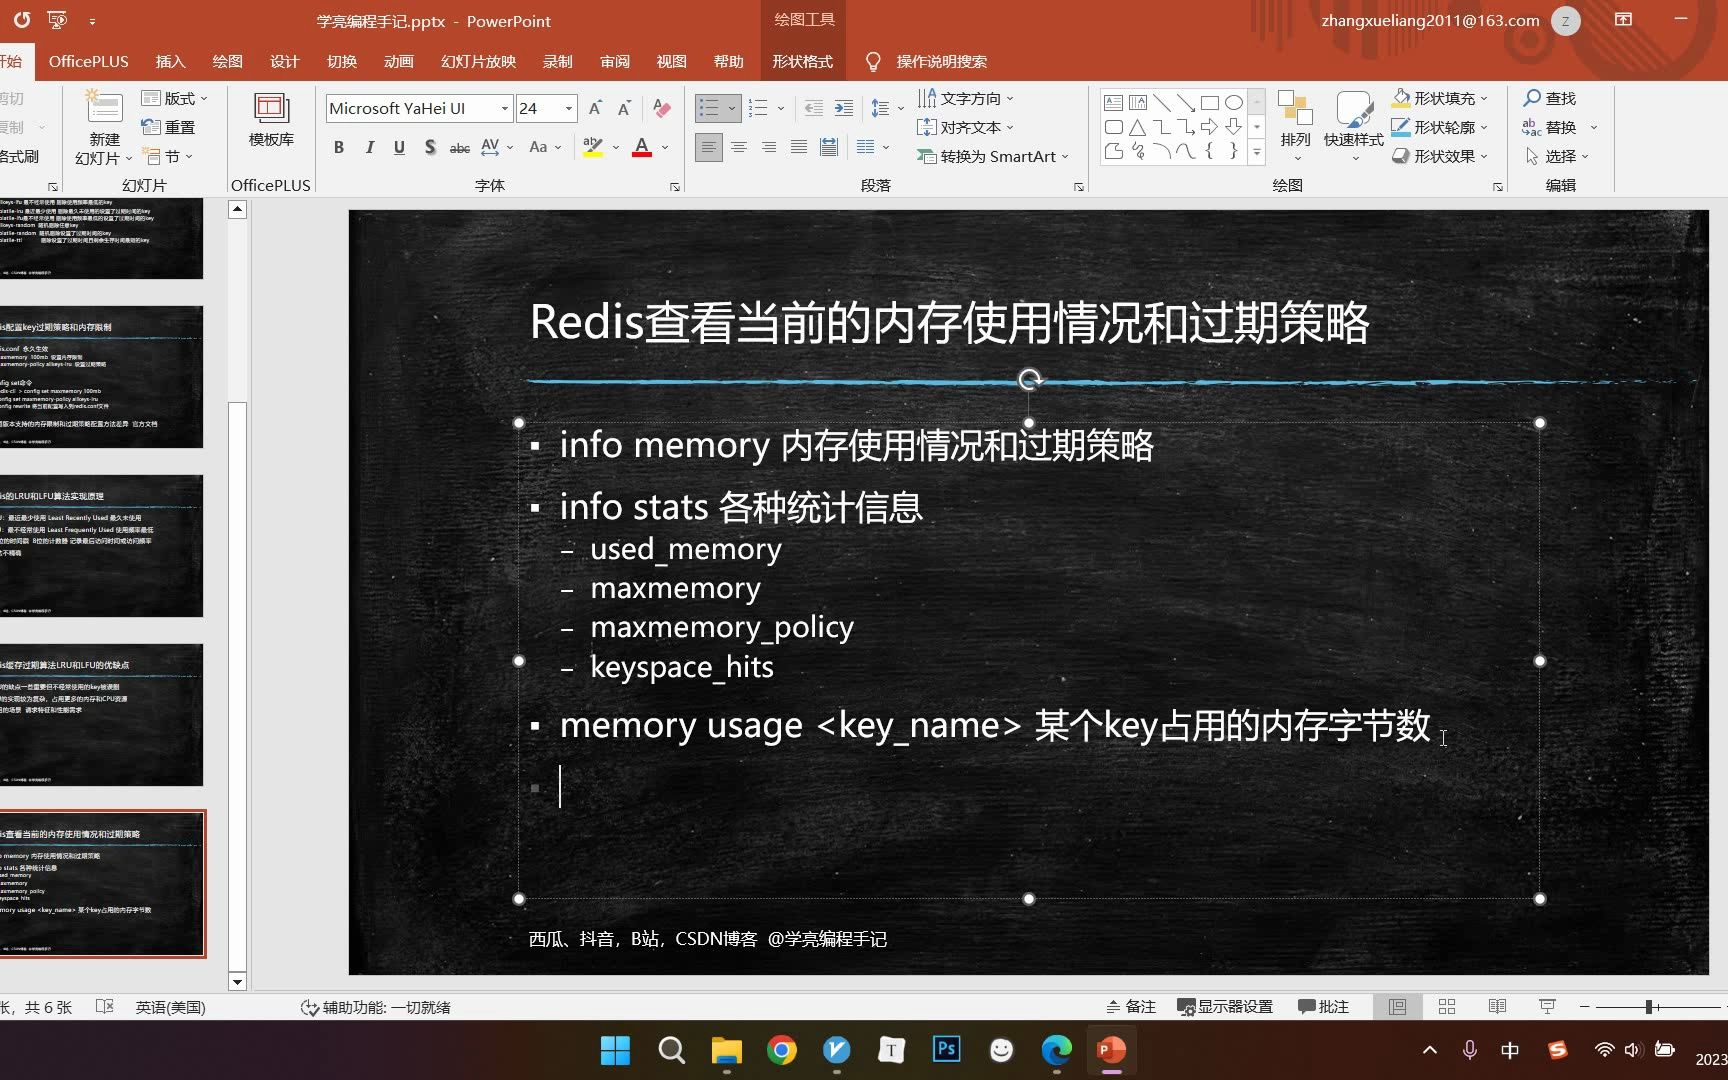Toggle strikethrough formatting button
This screenshot has width=1728, height=1080.
459,148
